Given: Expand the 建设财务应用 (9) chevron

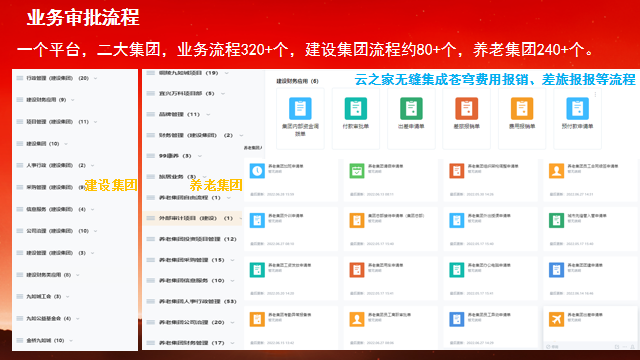Looking at the screenshot, I should click(x=73, y=100).
